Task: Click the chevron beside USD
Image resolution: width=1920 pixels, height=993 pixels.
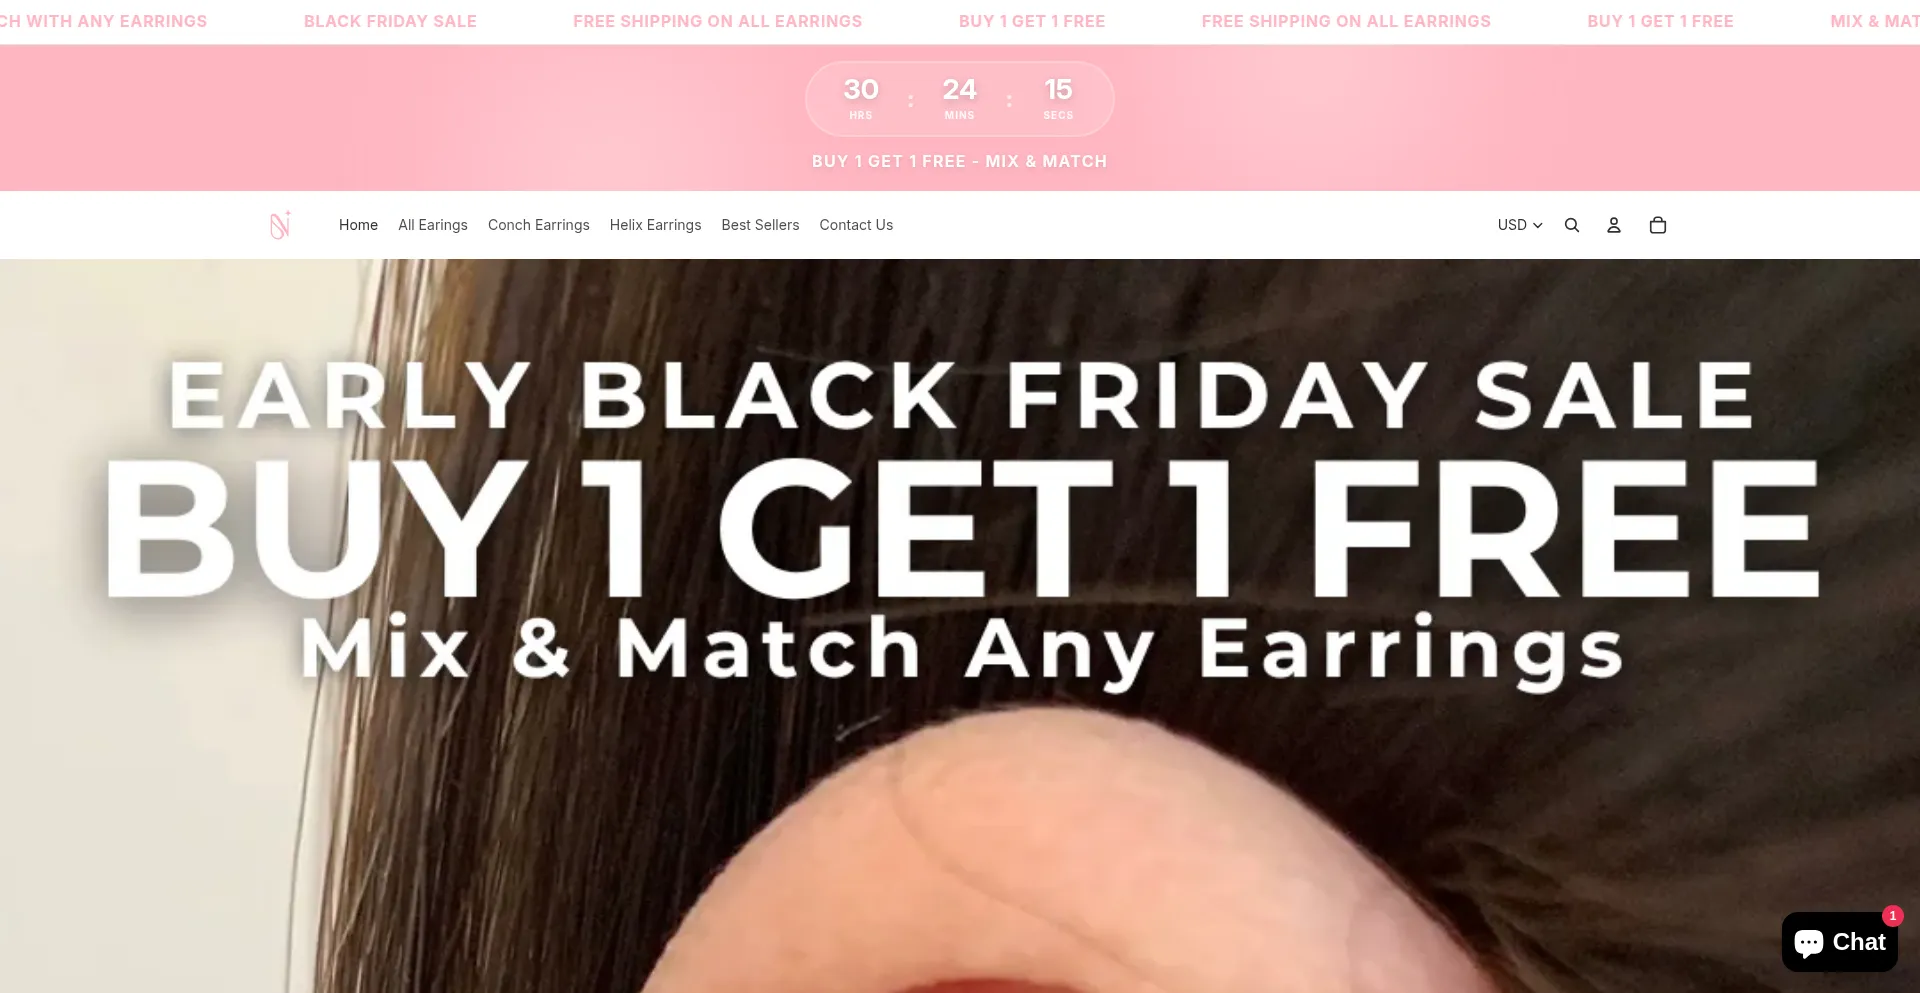Action: 1538,226
